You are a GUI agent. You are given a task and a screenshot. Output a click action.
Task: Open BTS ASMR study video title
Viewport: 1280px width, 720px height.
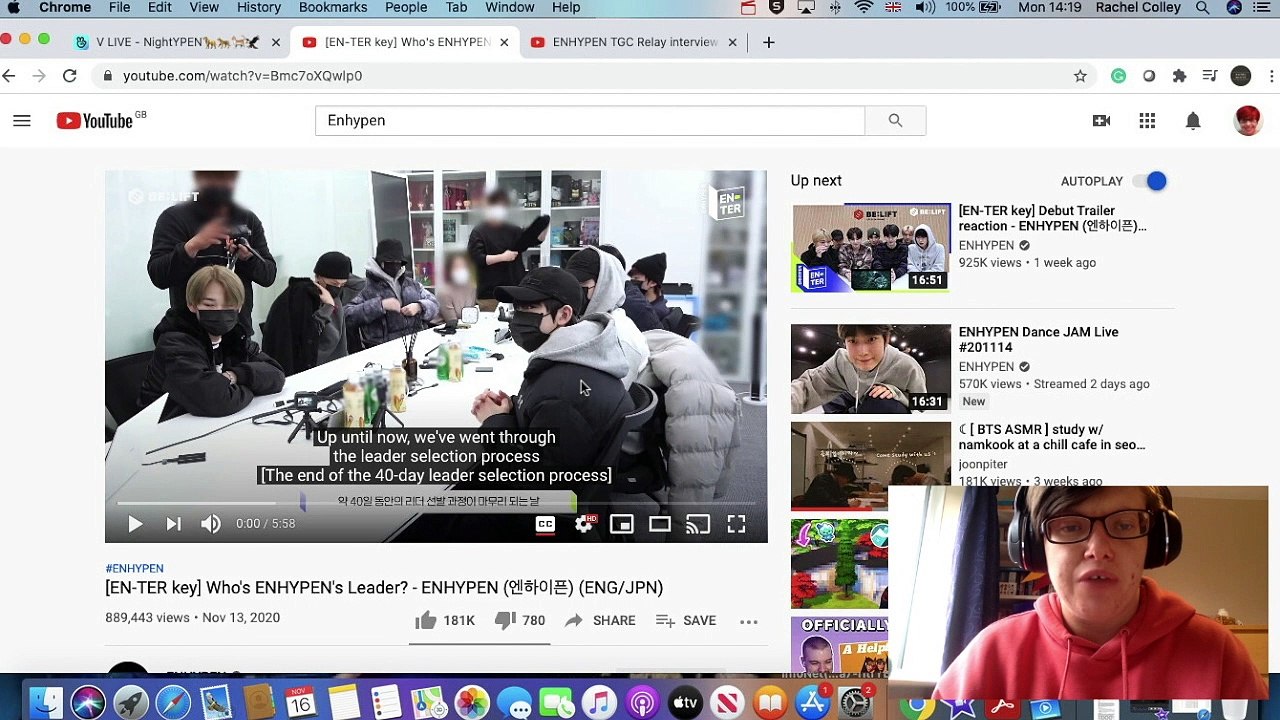click(x=1052, y=437)
